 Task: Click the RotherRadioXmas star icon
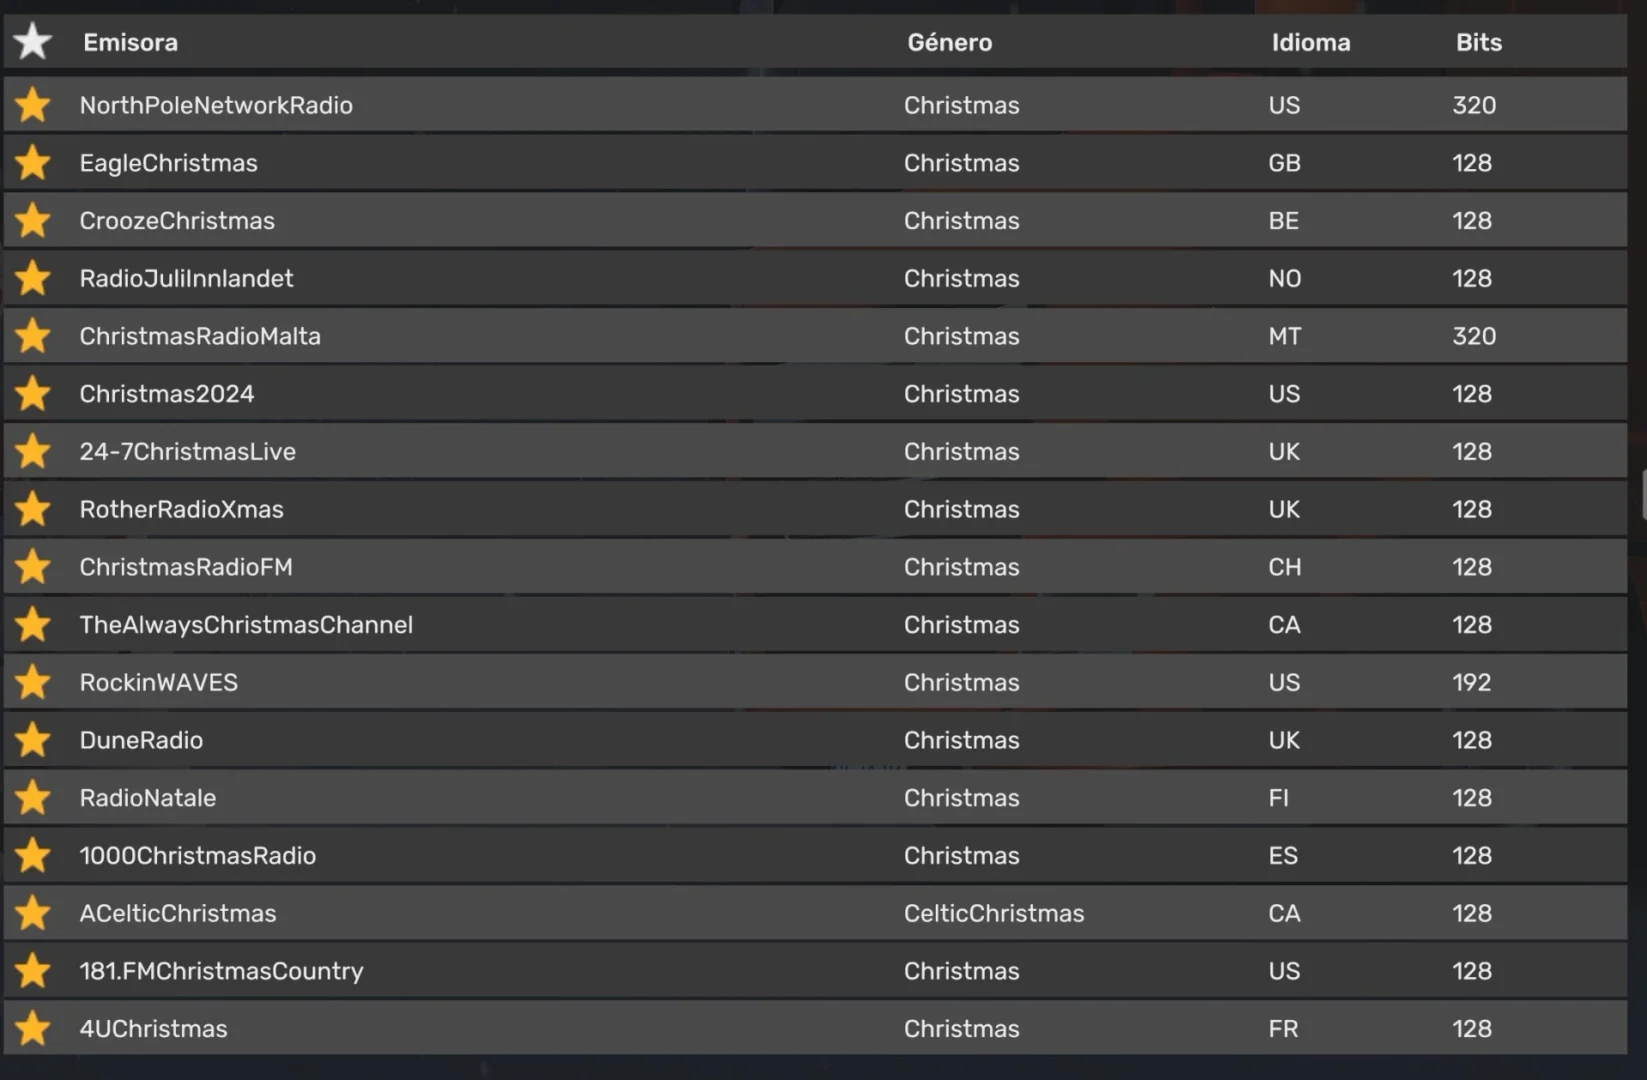[33, 509]
